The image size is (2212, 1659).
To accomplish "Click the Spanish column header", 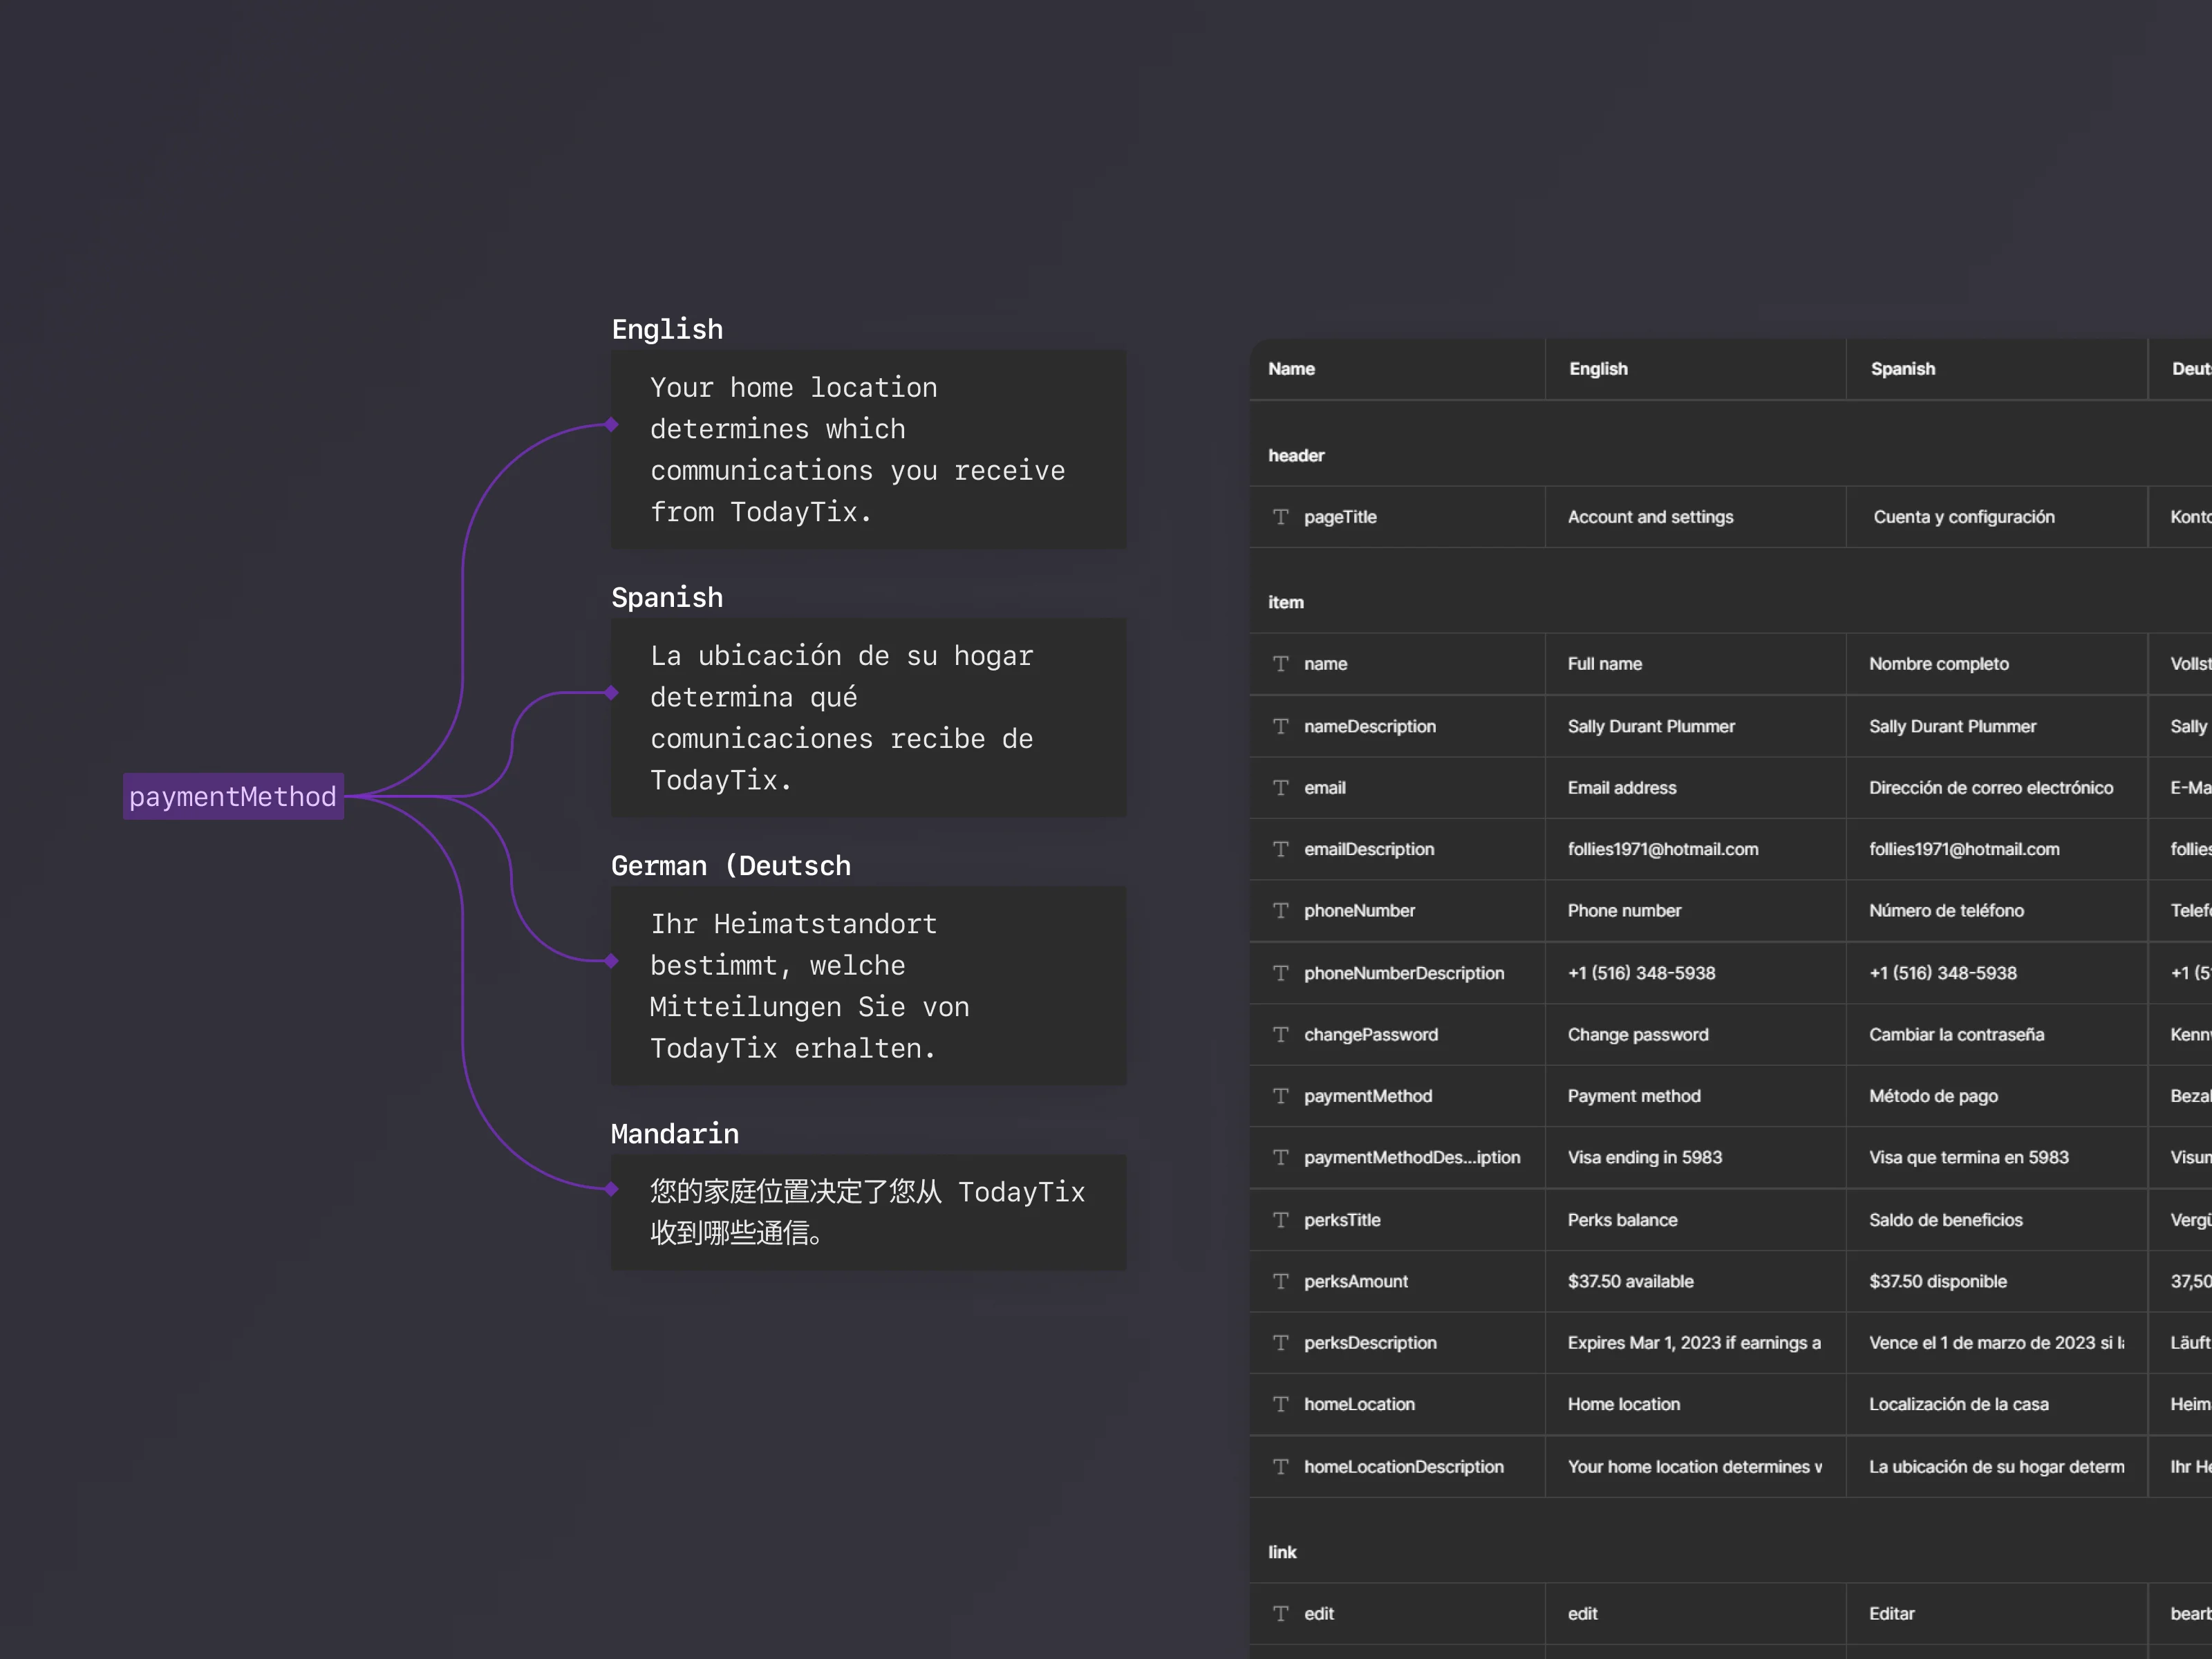I will (x=1902, y=369).
